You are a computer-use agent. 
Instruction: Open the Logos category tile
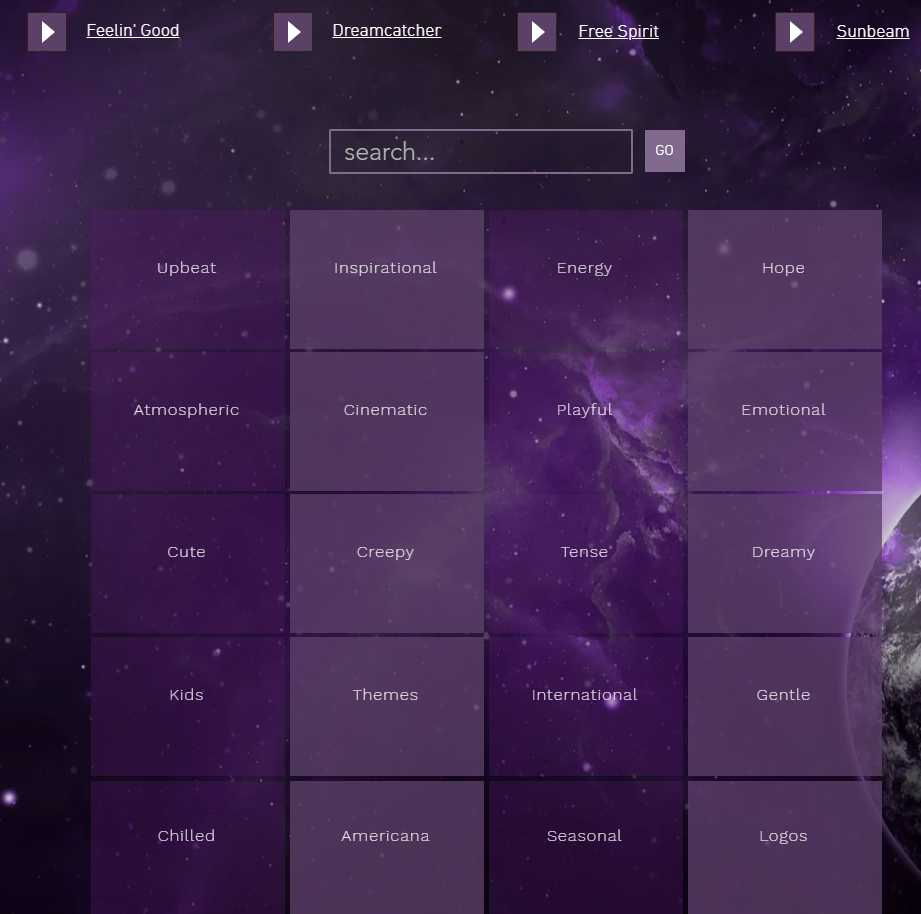[785, 847]
